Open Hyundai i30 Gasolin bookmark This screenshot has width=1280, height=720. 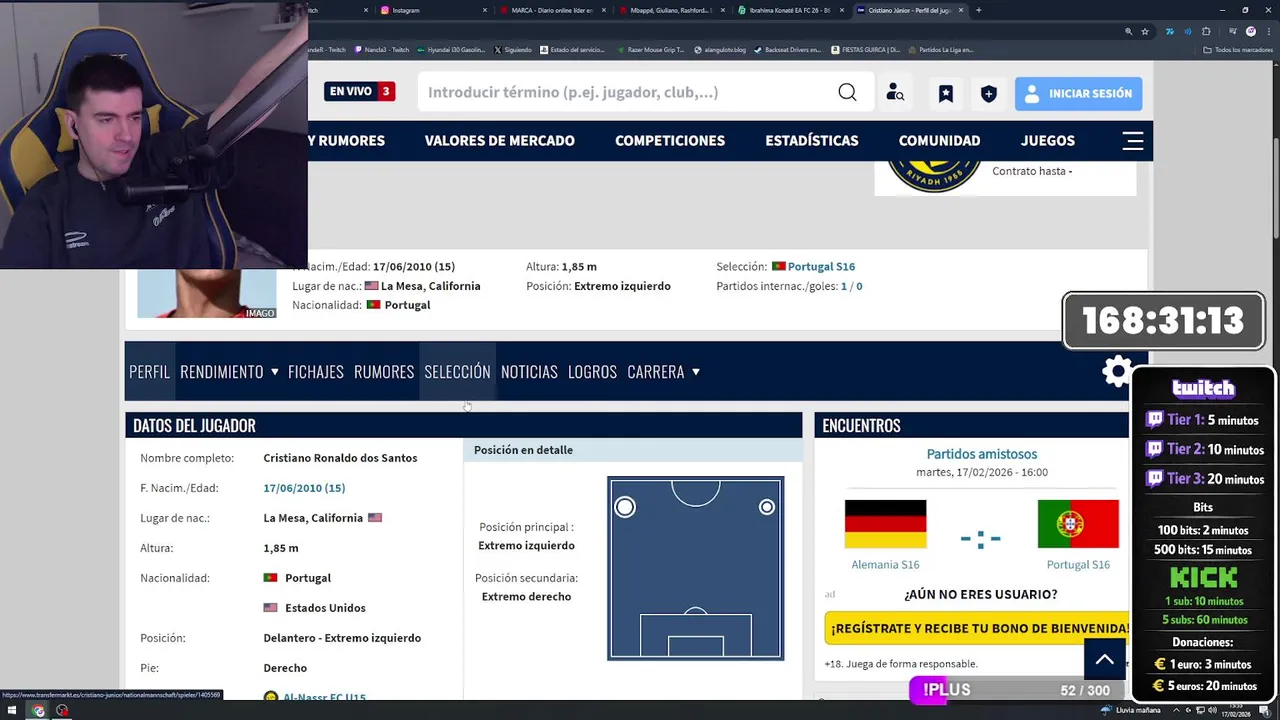point(450,49)
